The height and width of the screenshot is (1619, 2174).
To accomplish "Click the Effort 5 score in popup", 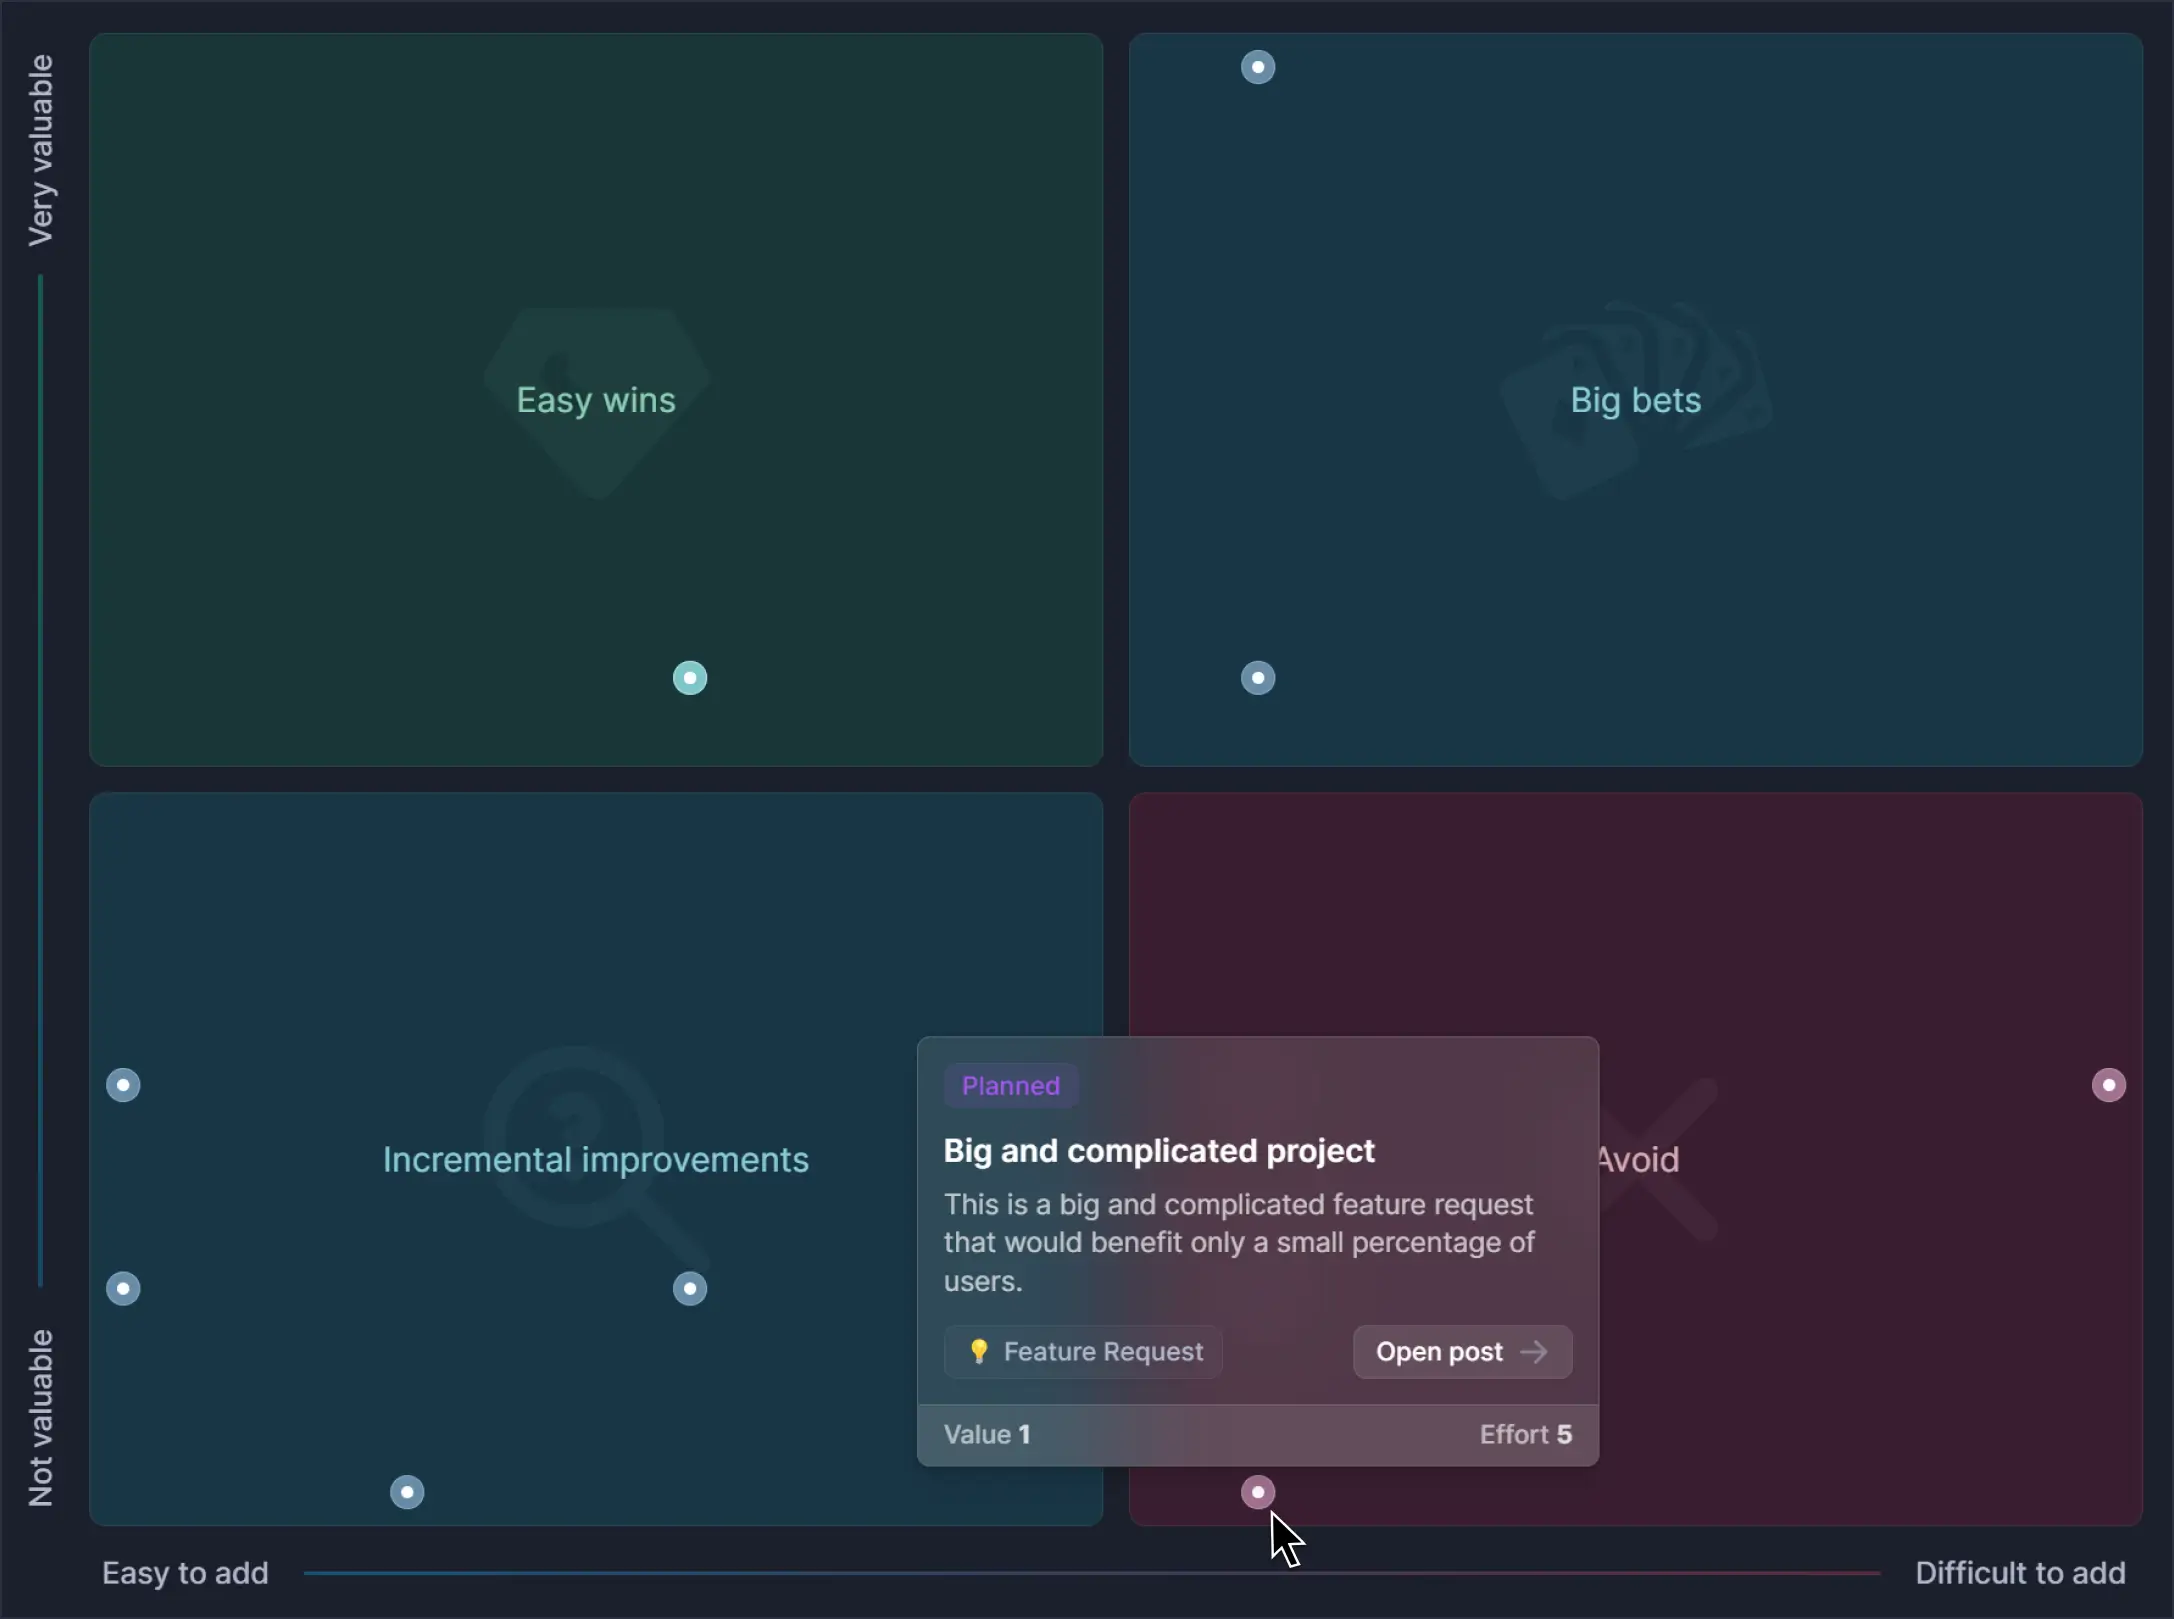I will pyautogui.click(x=1525, y=1434).
